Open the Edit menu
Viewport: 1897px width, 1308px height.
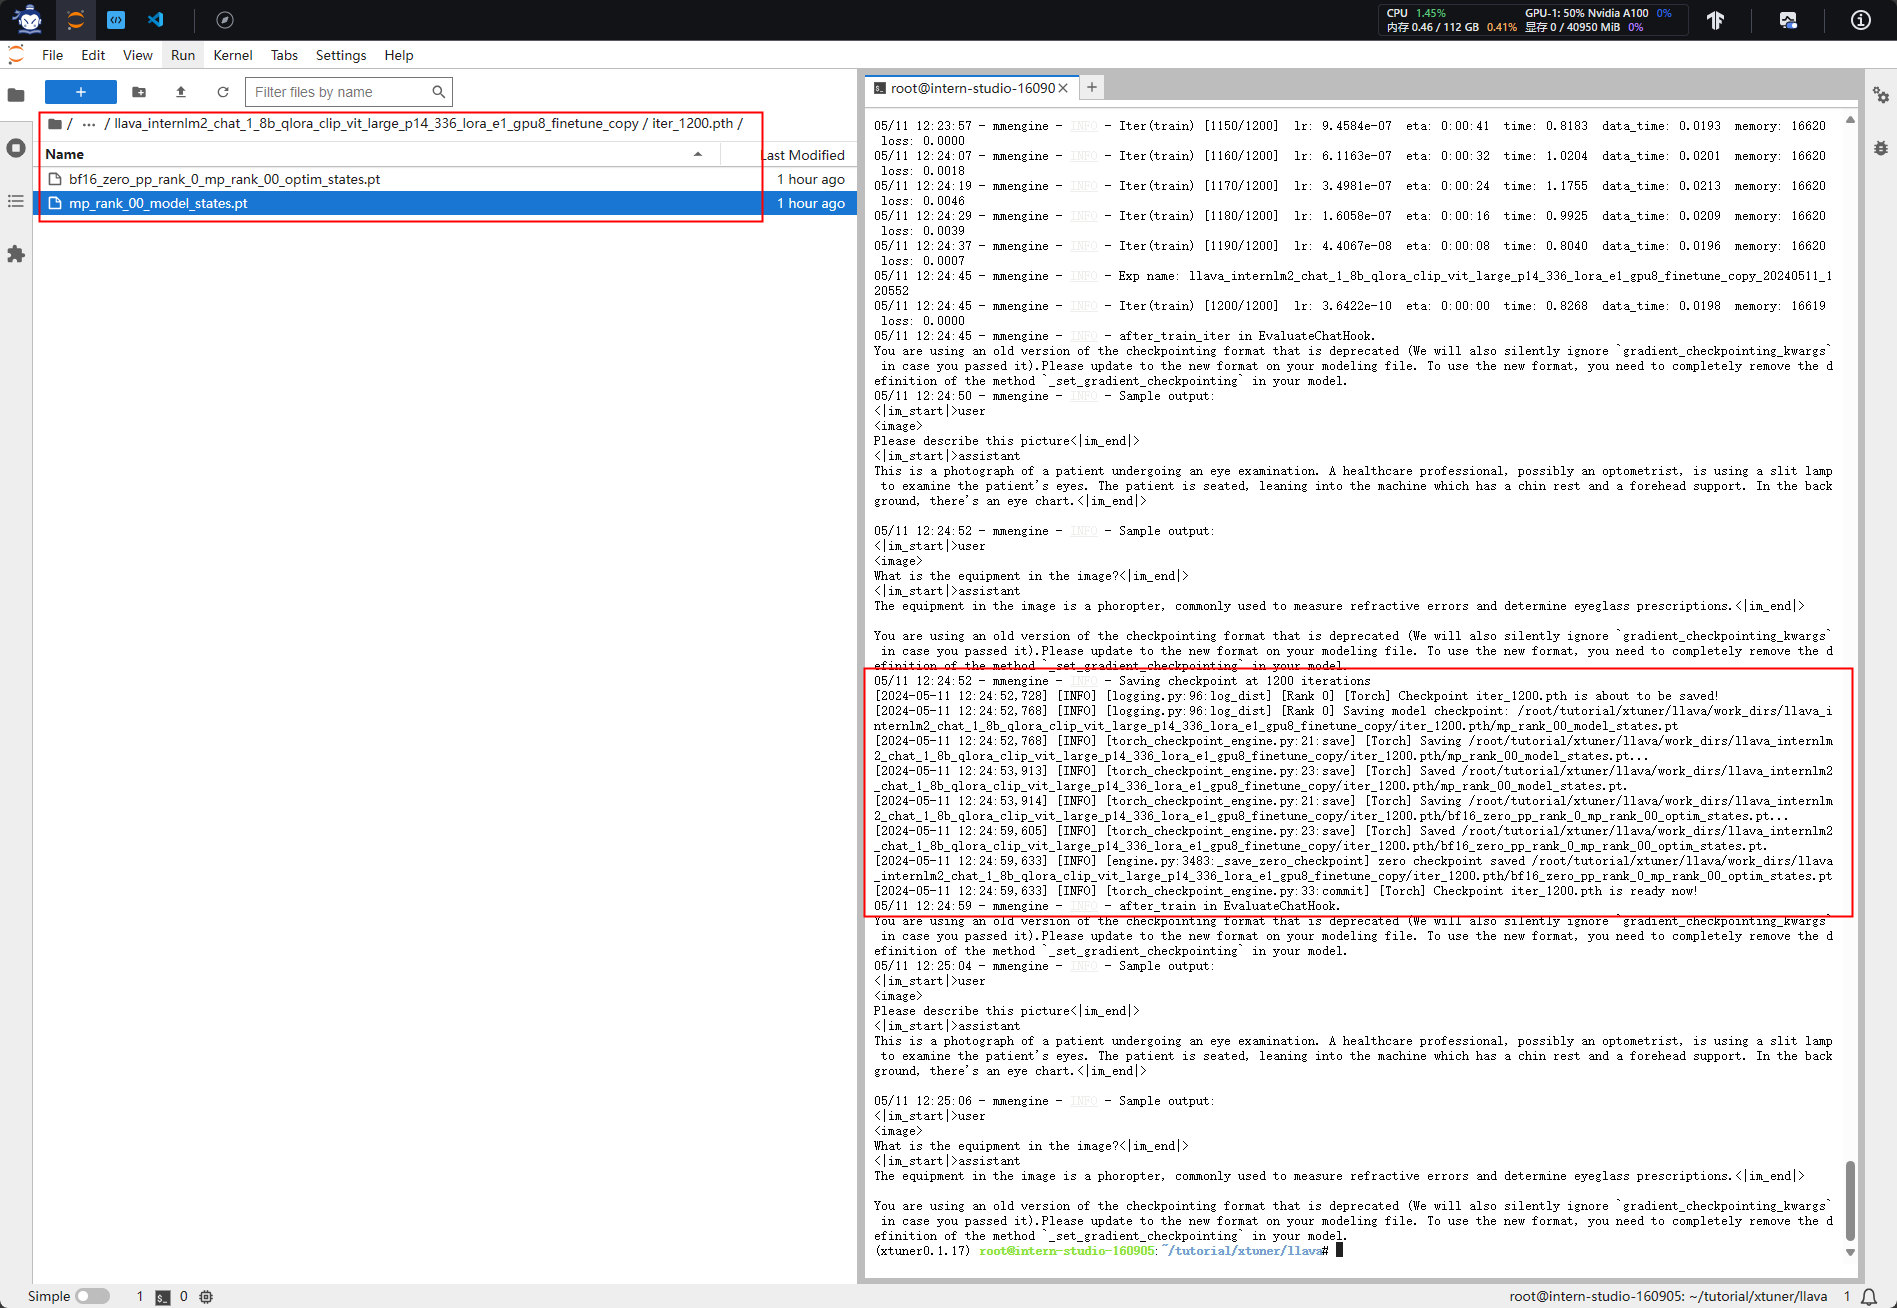point(93,55)
